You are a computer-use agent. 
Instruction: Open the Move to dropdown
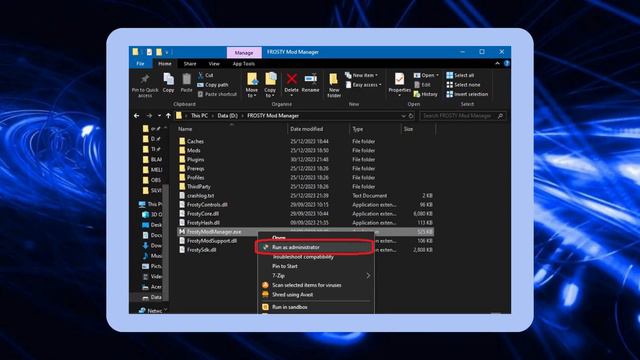[252, 85]
